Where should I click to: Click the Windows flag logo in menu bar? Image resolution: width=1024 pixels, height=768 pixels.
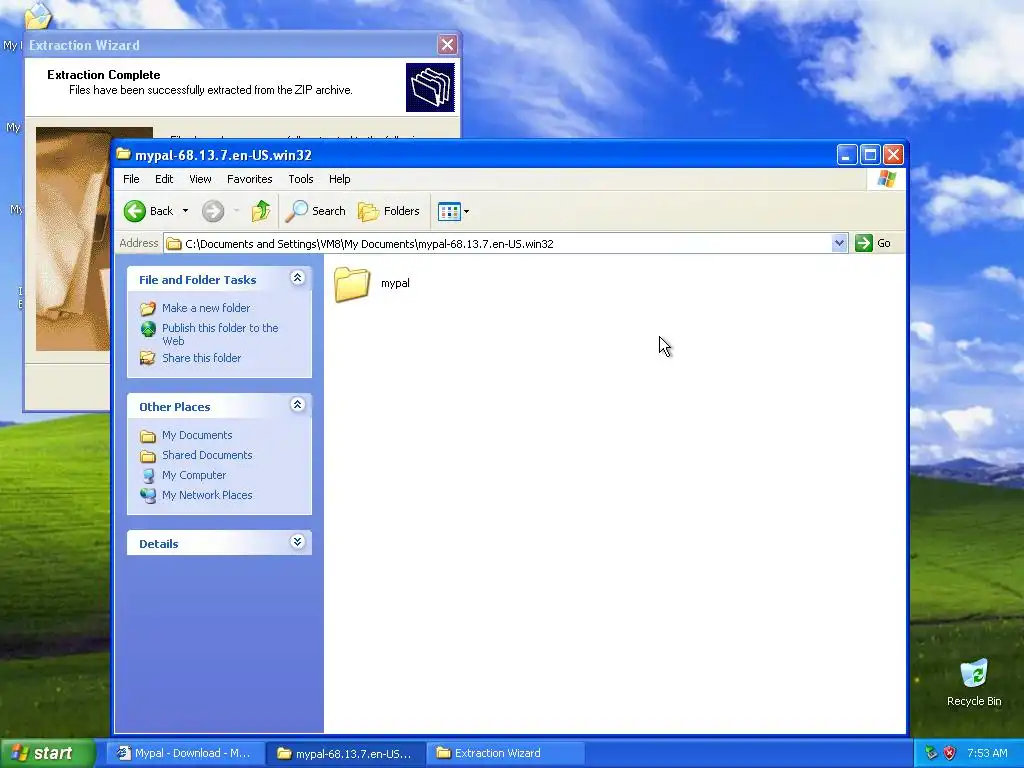[887, 178]
